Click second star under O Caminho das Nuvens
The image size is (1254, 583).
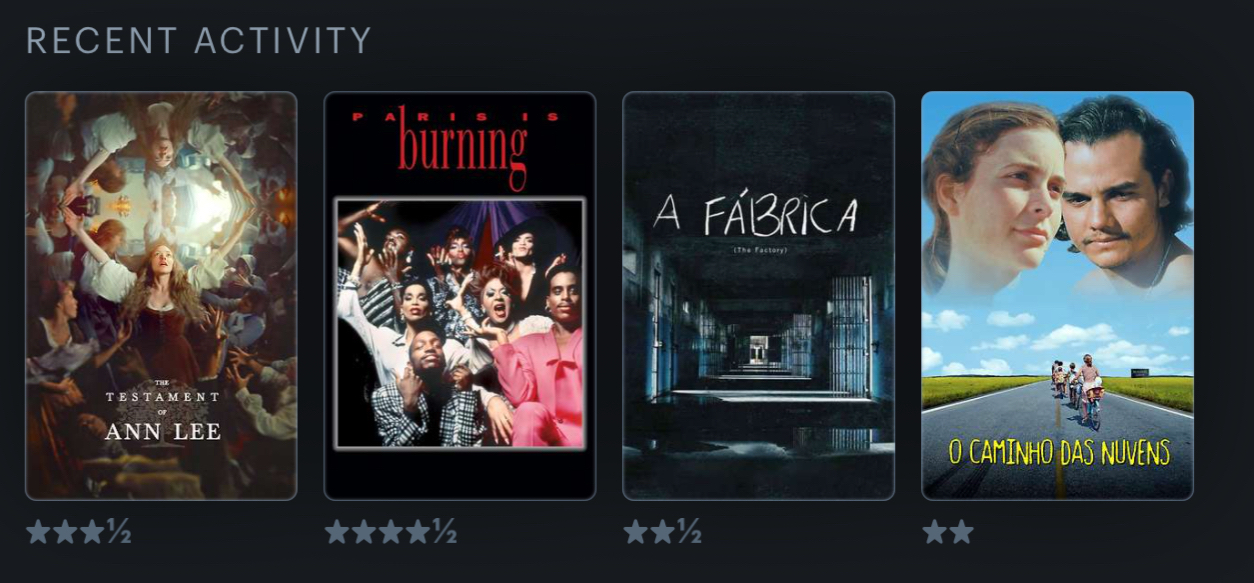pos(961,532)
